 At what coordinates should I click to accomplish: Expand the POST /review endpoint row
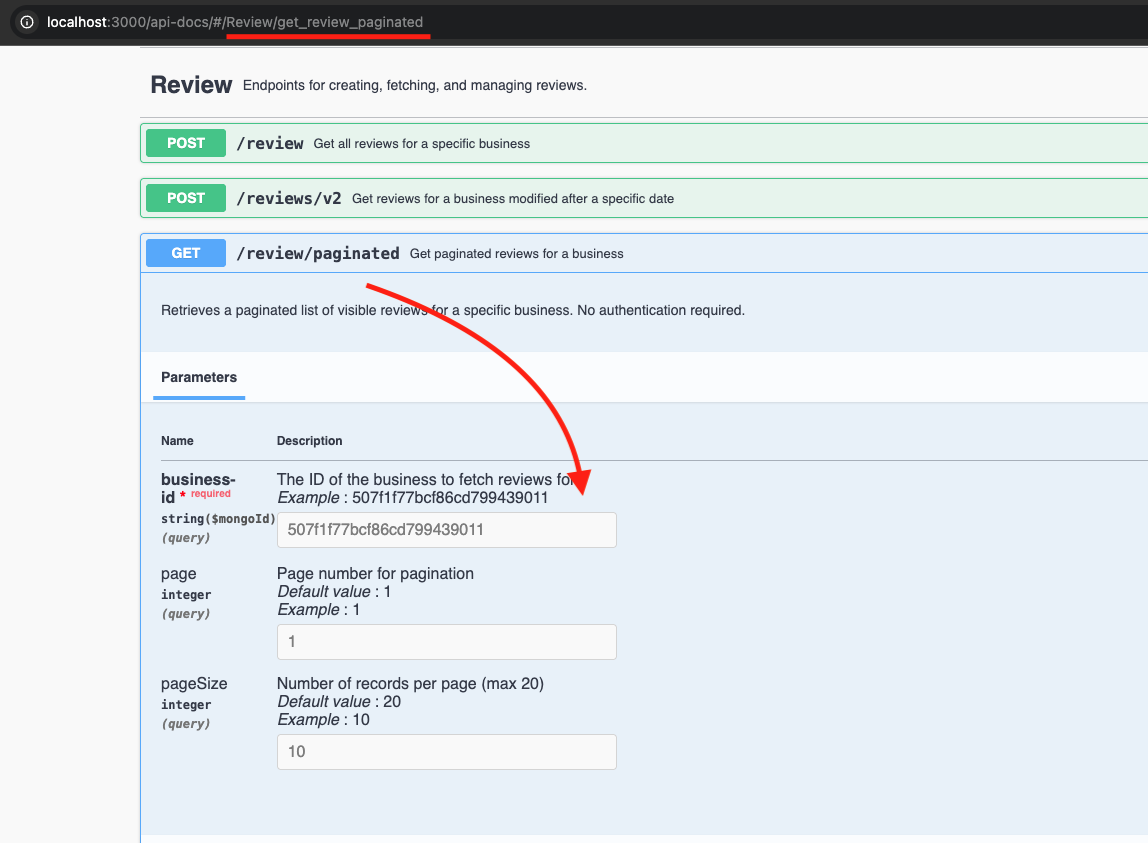click(x=700, y=143)
